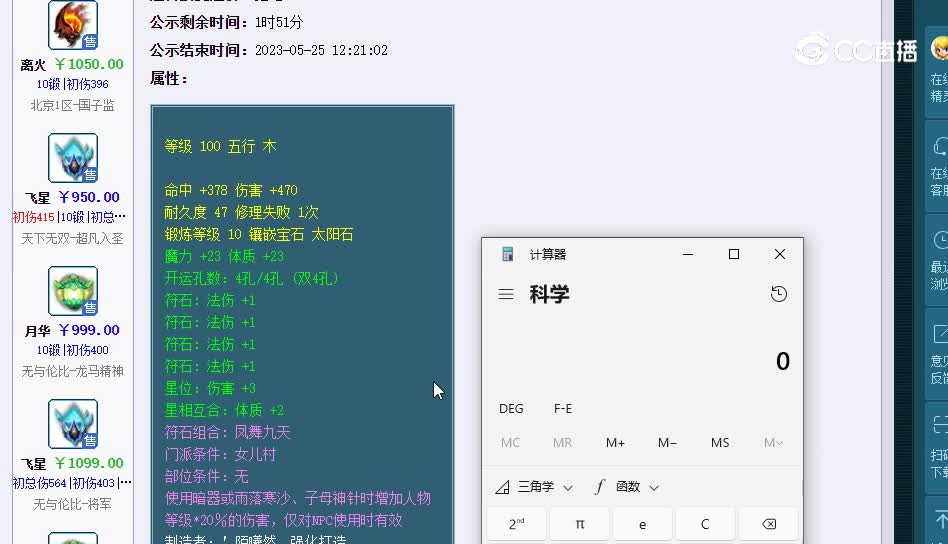The height and width of the screenshot is (544, 948).
Task: Click the 等级 100 五行 木 line
Action: pyautogui.click(x=220, y=146)
